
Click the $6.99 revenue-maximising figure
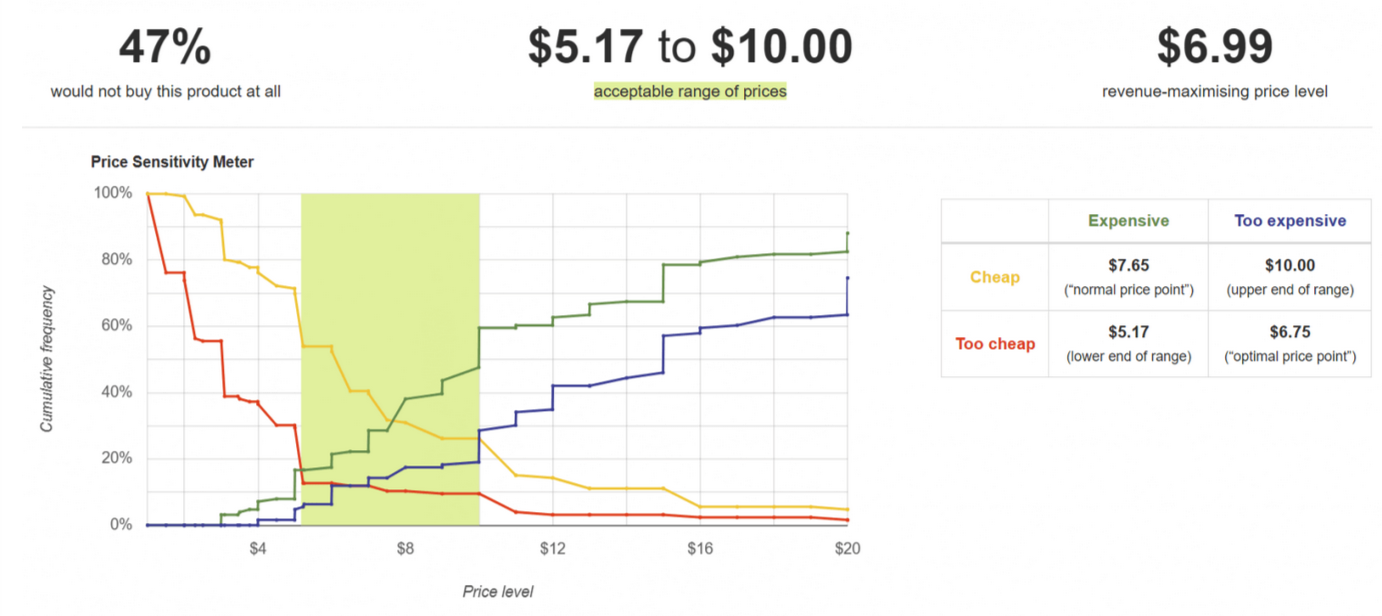tap(1215, 47)
